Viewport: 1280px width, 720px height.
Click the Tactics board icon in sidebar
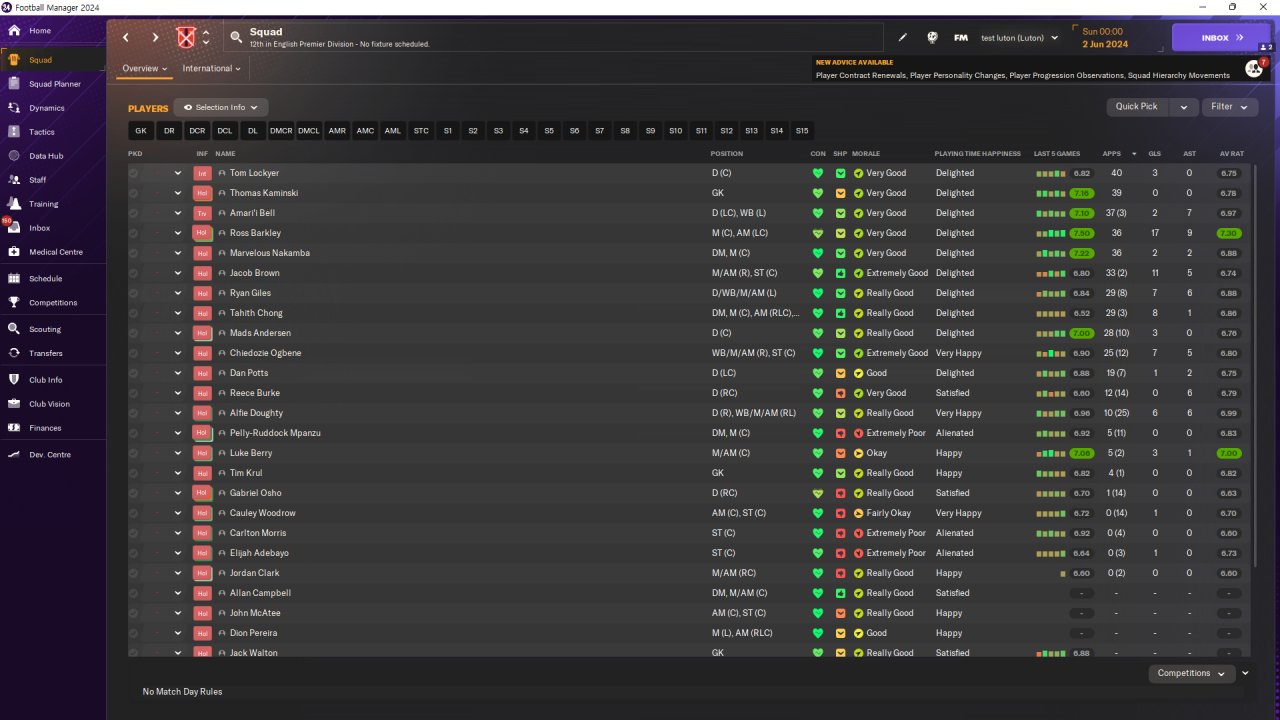[14, 132]
